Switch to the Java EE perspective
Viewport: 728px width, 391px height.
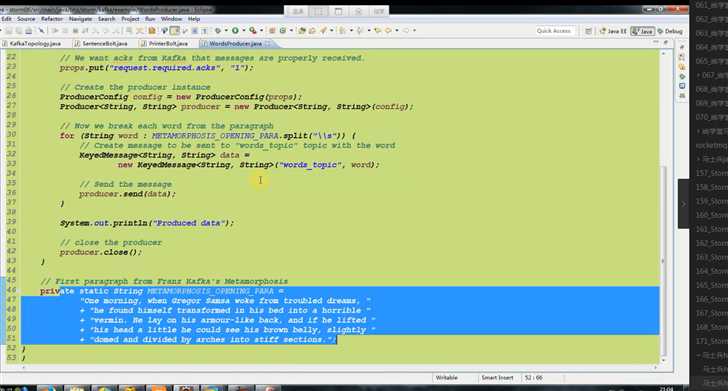[x=613, y=31]
